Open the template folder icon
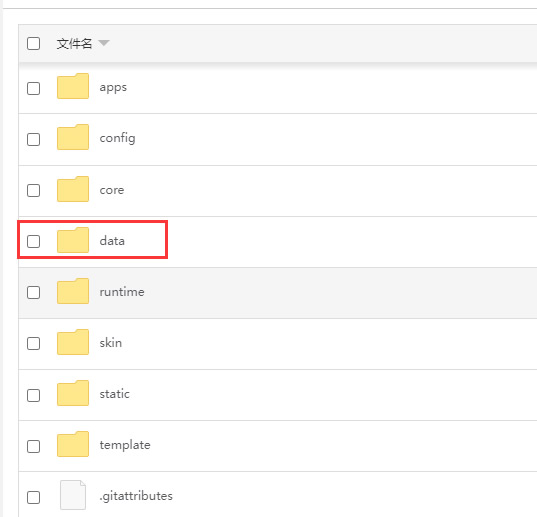The image size is (537, 517). [73, 444]
